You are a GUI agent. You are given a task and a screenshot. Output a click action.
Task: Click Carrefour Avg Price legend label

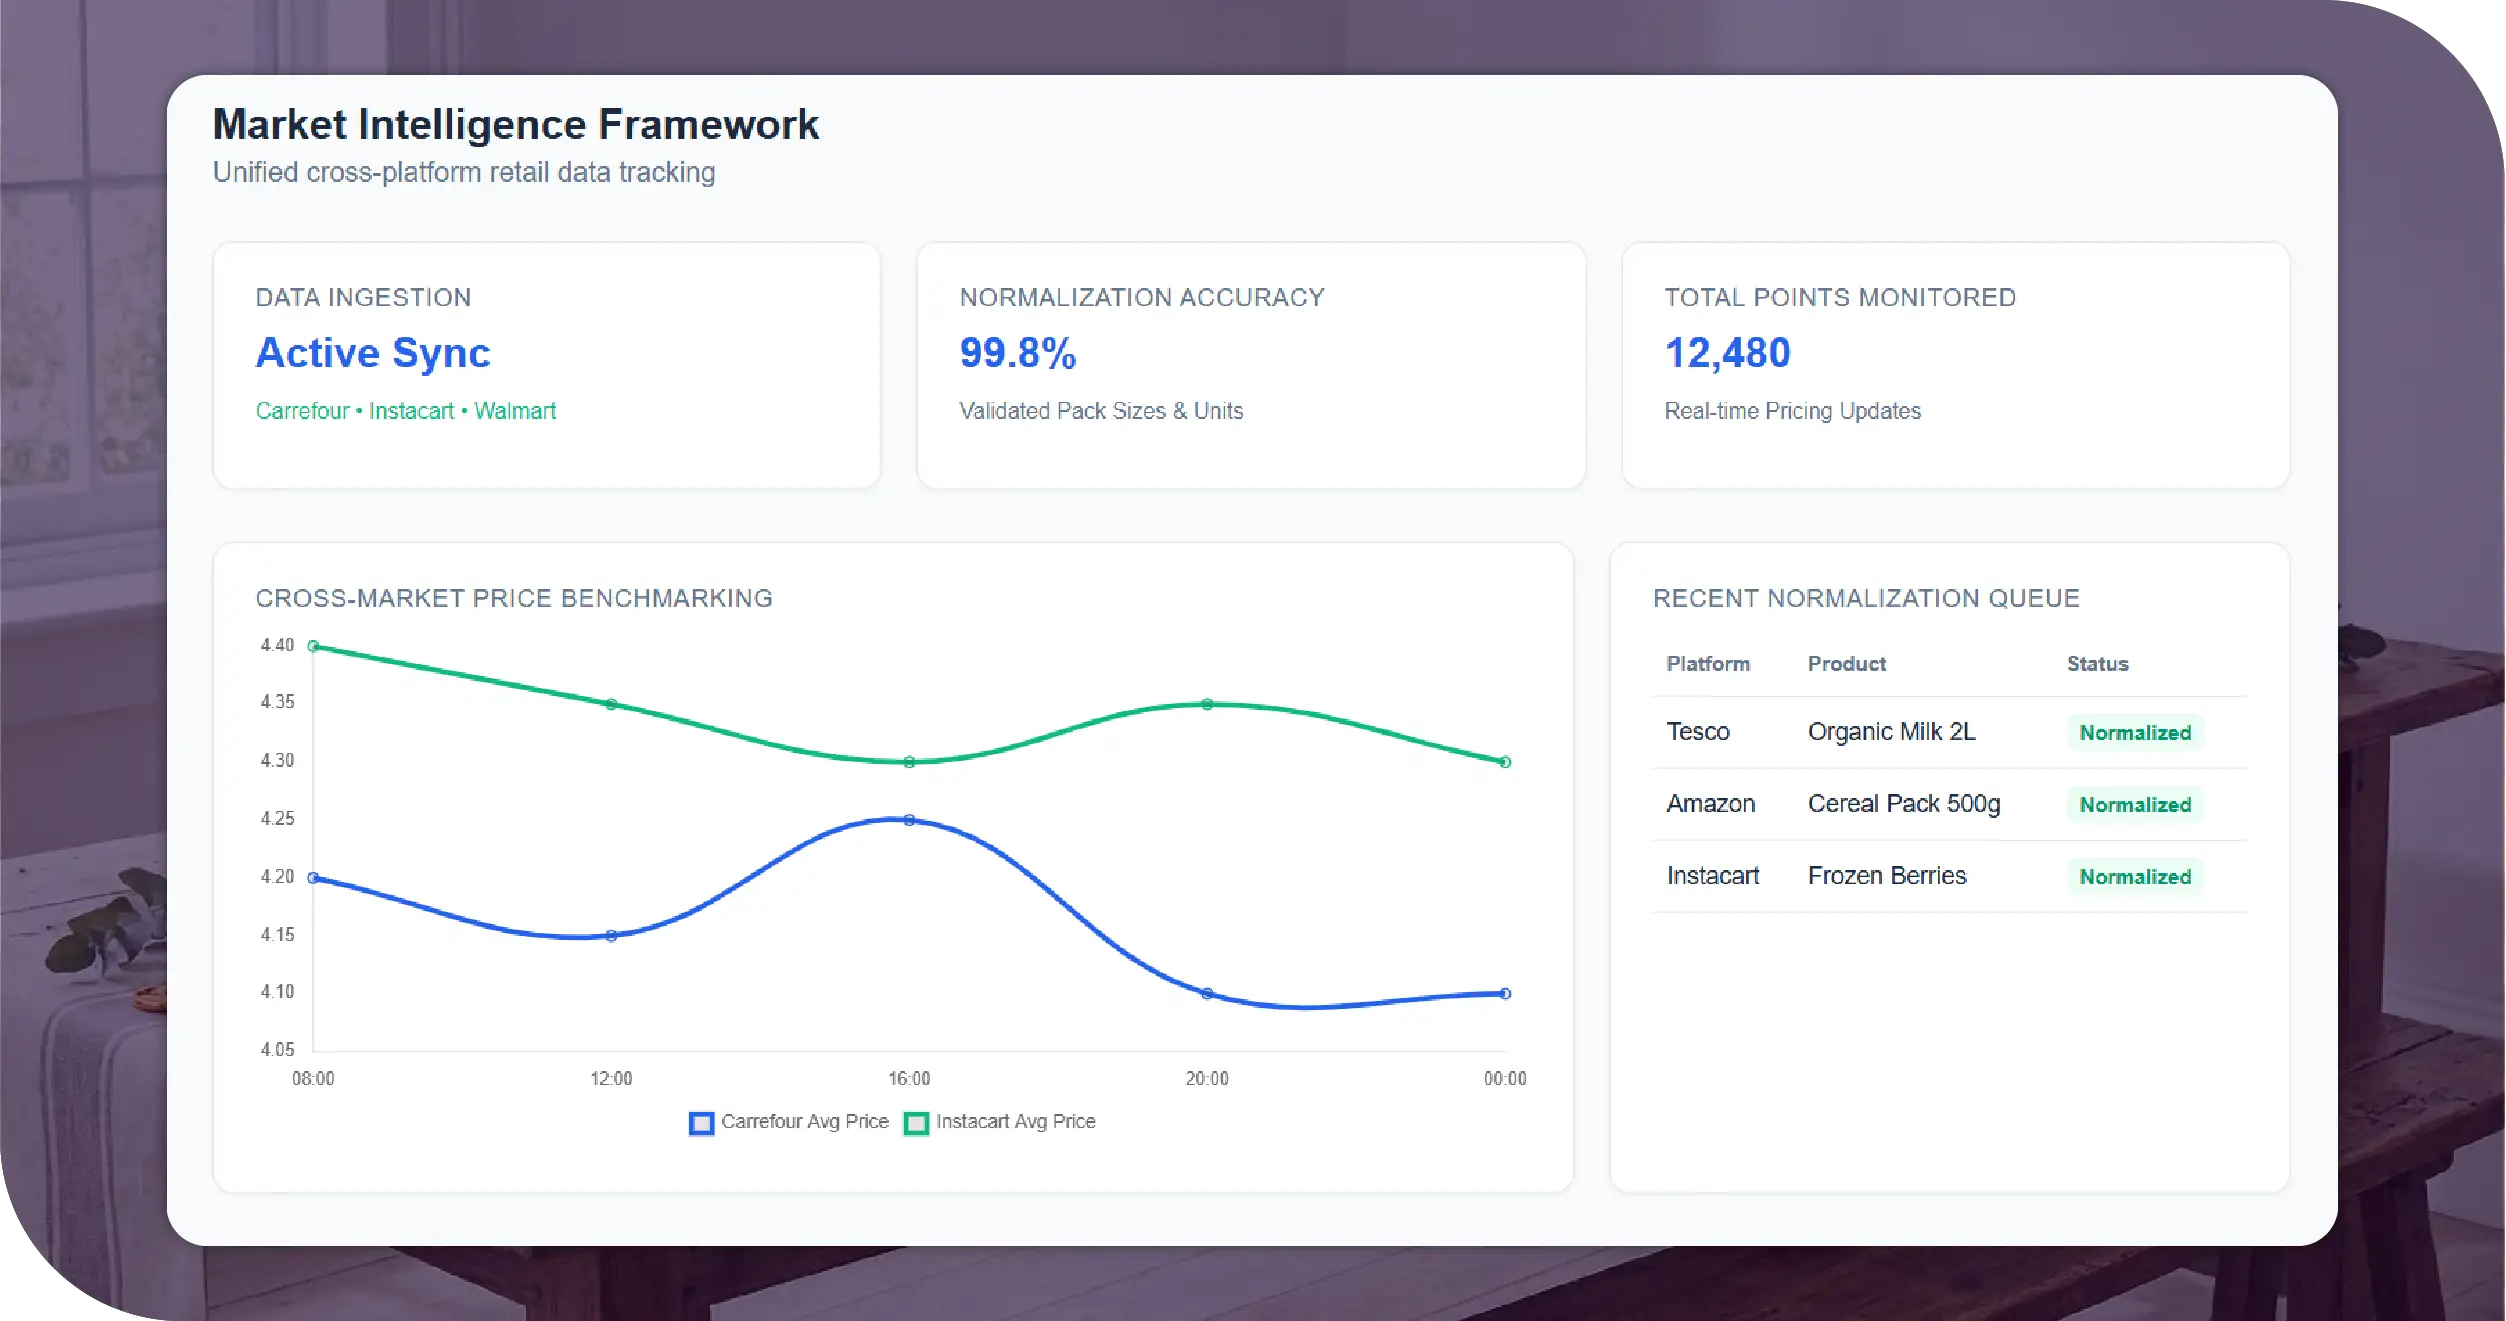(x=805, y=1122)
